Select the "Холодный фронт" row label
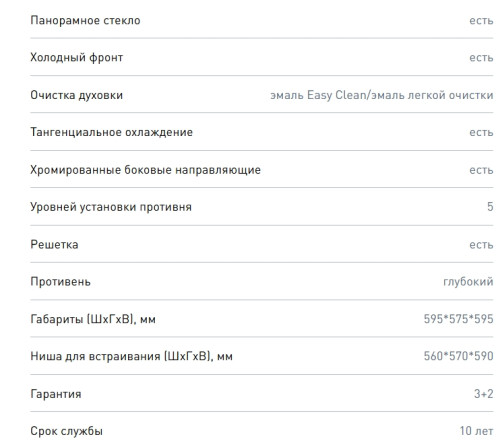Image resolution: width=500 pixels, height=445 pixels. 77,58
